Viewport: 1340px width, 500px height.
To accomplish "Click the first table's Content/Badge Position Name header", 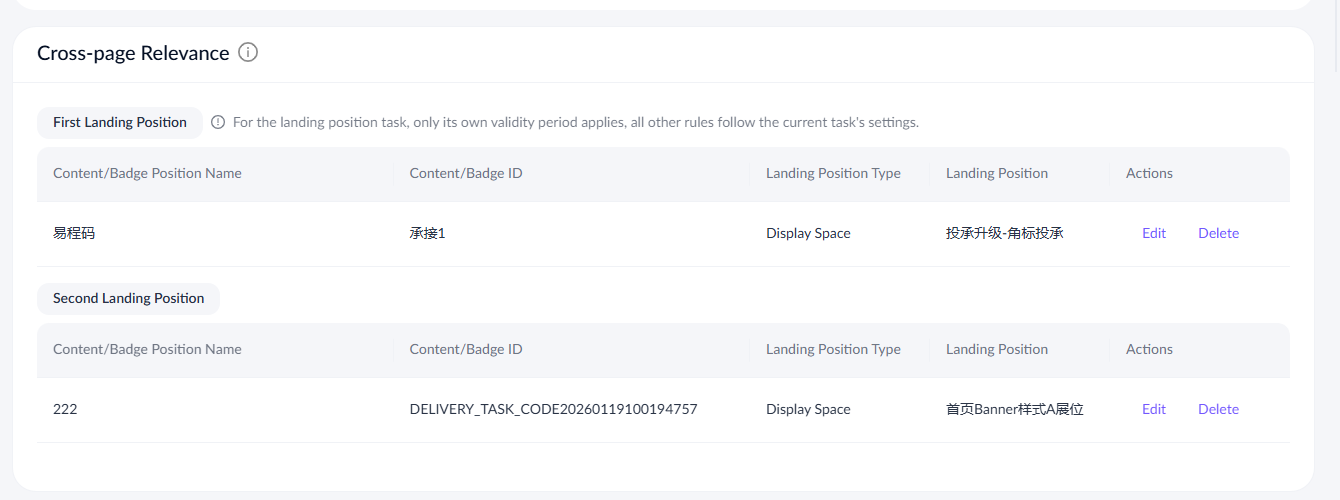I will point(147,173).
